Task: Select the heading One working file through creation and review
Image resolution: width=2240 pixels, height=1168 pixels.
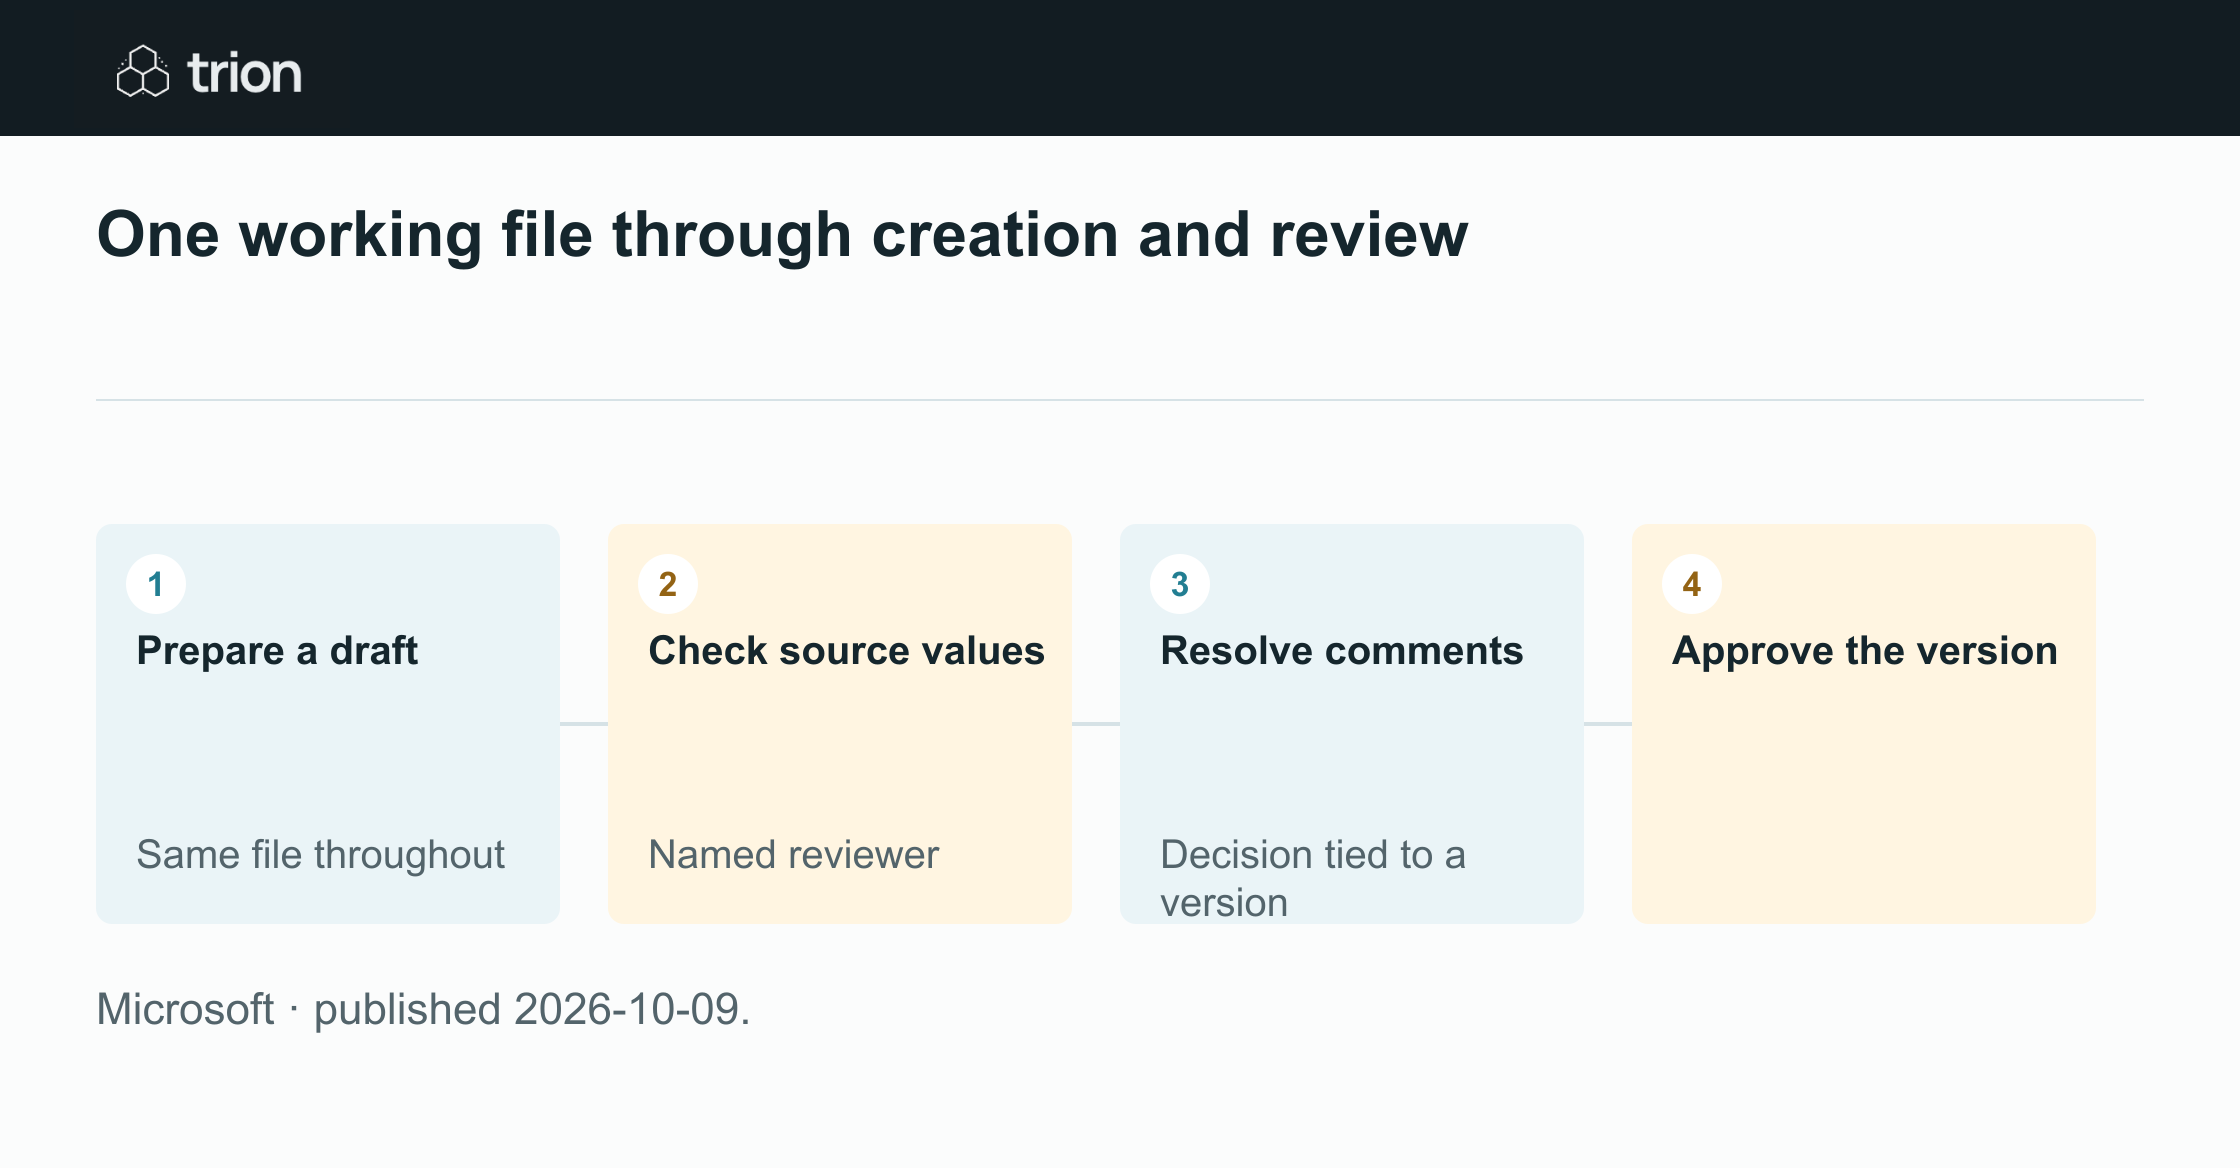Action: 782,235
